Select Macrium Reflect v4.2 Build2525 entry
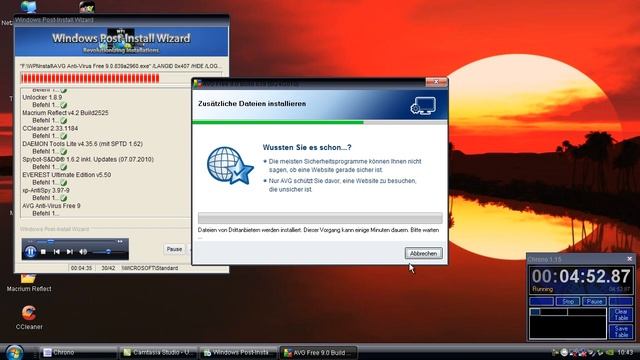 click(x=65, y=113)
